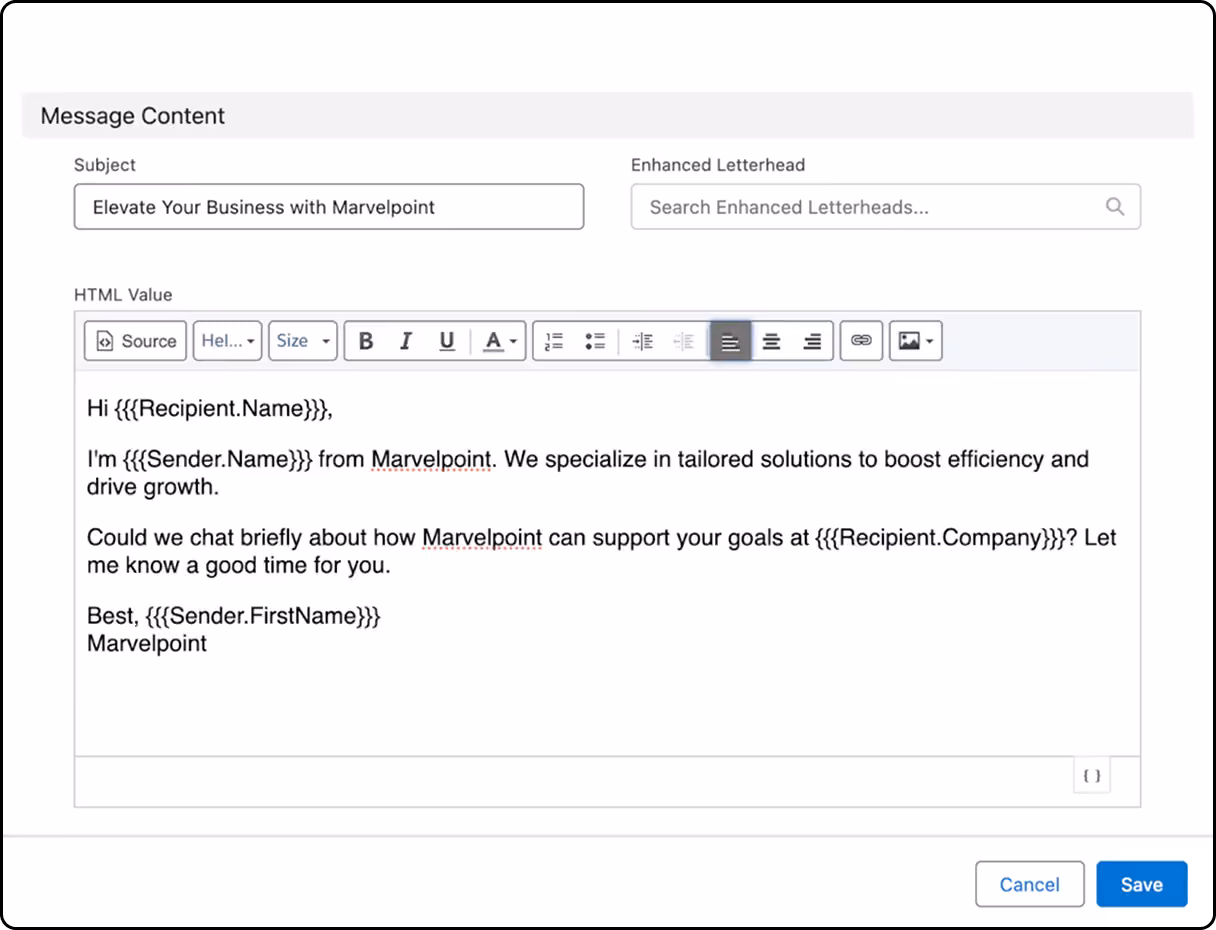Align text to the right
Screen dimensions: 1216x930
pyautogui.click(x=812, y=341)
